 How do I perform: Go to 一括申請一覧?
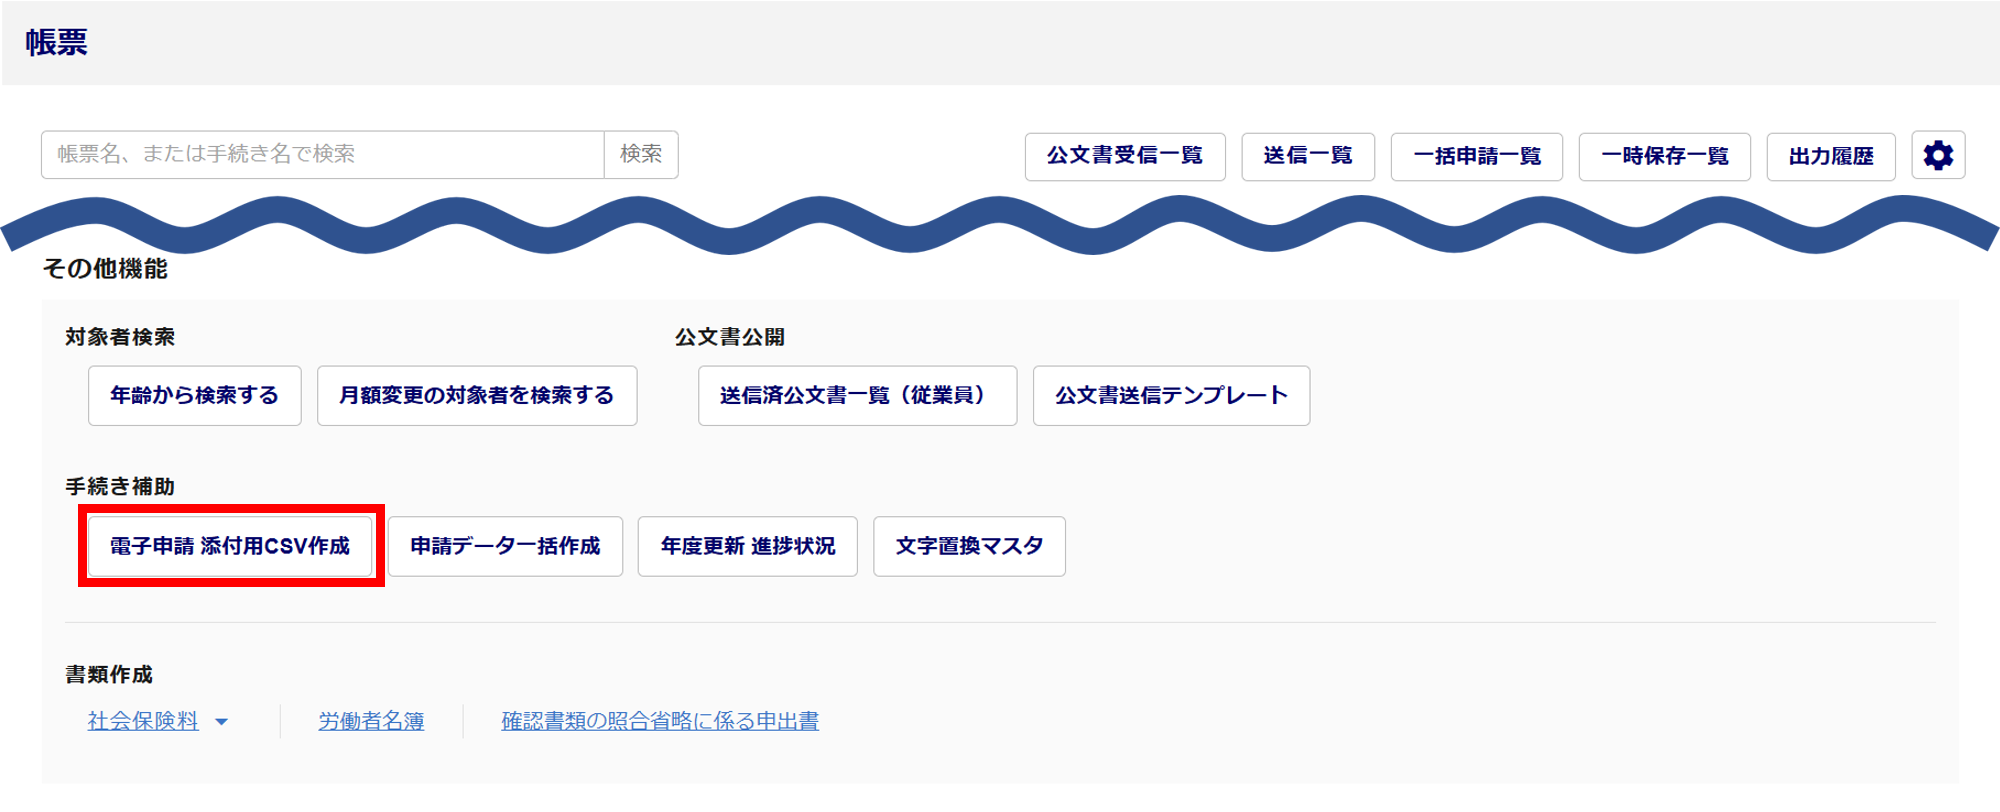(1476, 156)
